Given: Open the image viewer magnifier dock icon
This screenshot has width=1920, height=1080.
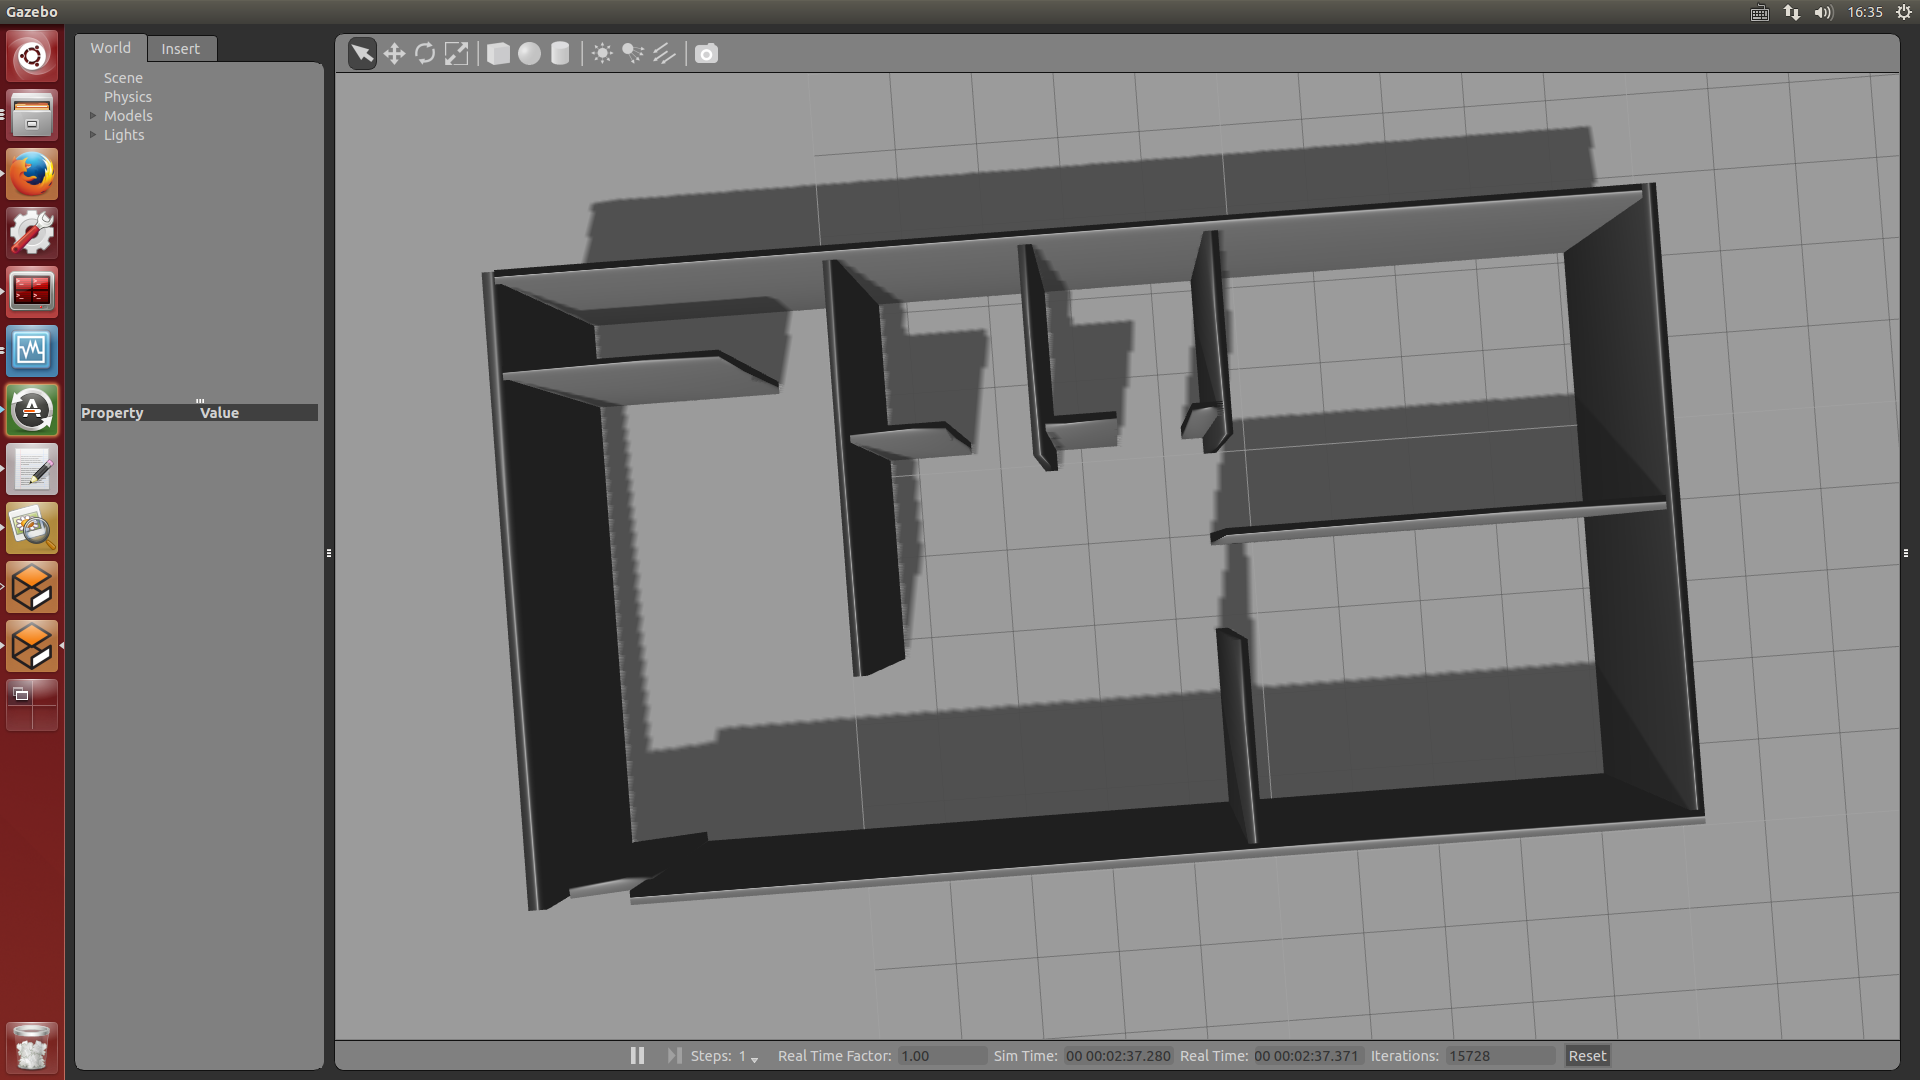Looking at the screenshot, I should coord(32,528).
